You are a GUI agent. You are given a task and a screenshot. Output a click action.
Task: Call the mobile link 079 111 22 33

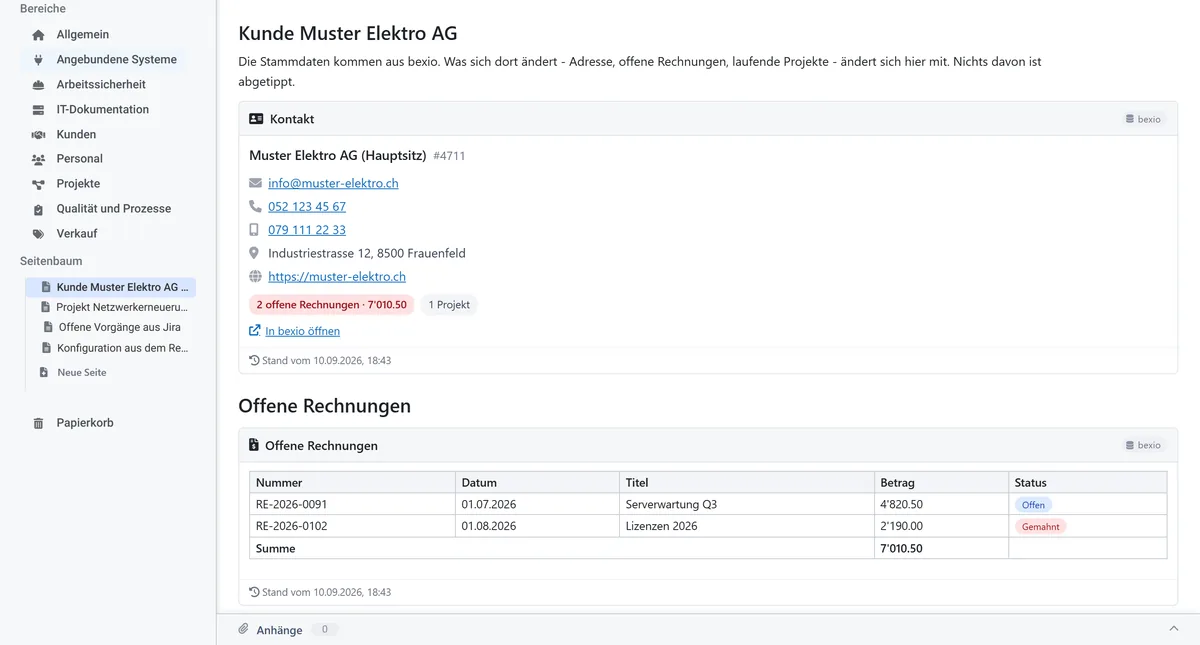click(x=307, y=230)
